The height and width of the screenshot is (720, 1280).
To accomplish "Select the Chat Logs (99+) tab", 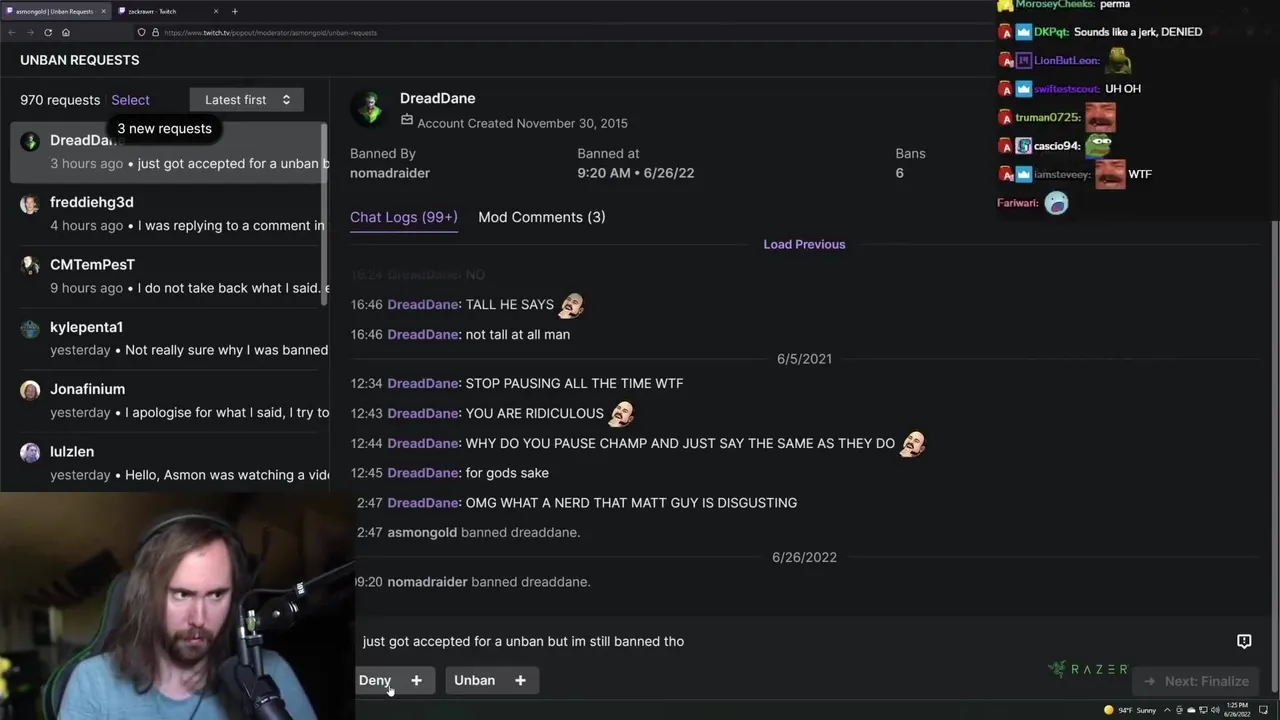I will click(404, 217).
